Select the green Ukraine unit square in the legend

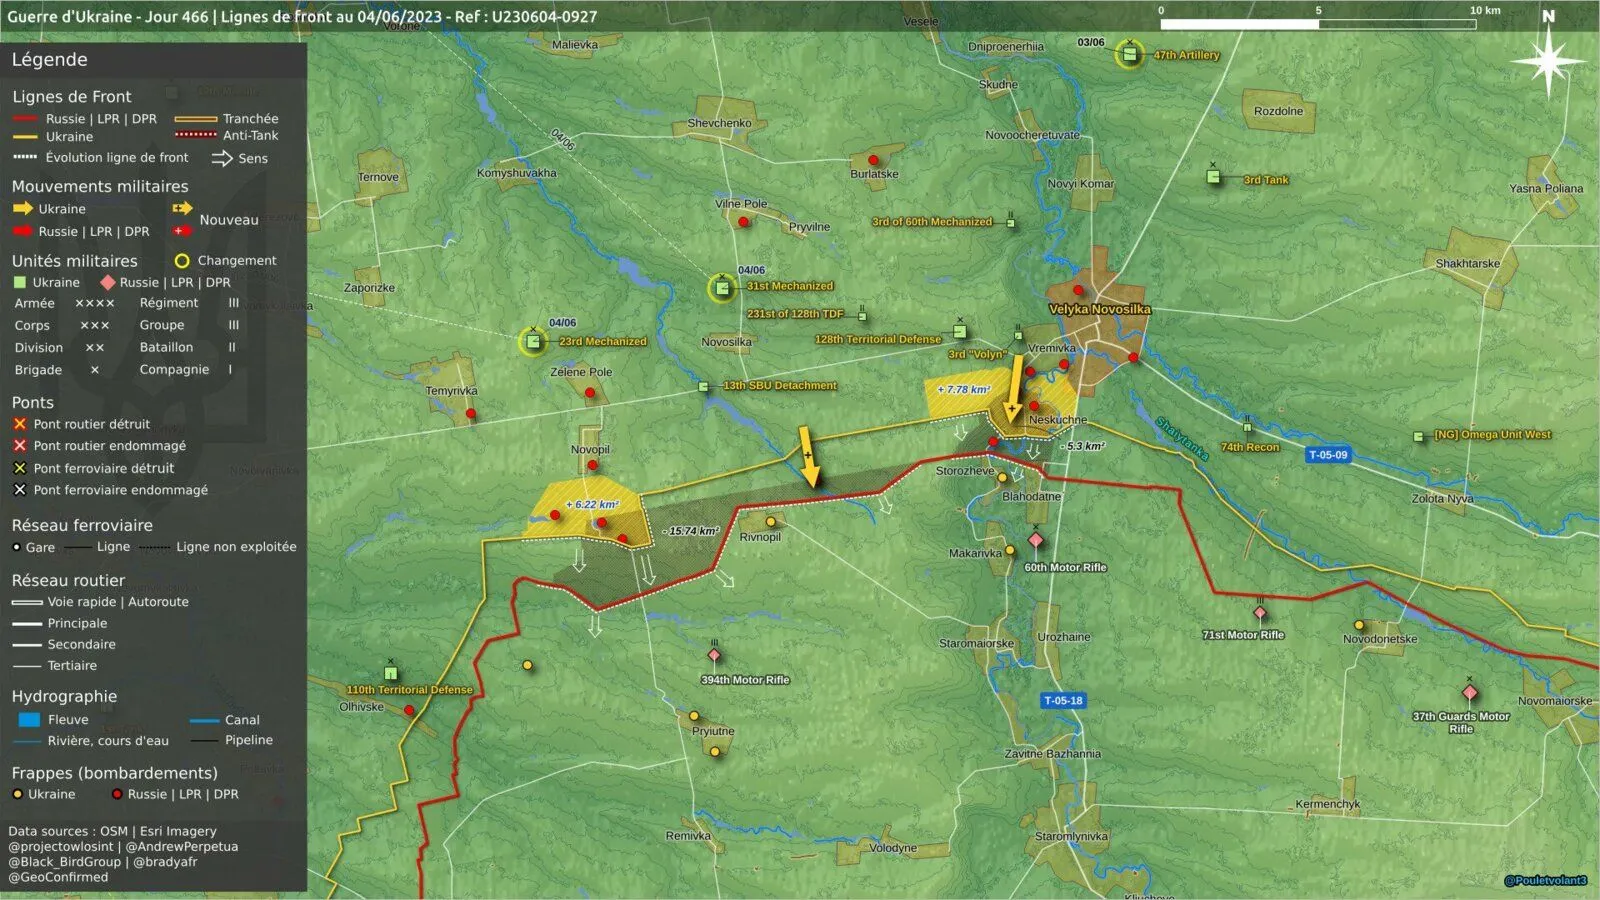[x=19, y=282]
